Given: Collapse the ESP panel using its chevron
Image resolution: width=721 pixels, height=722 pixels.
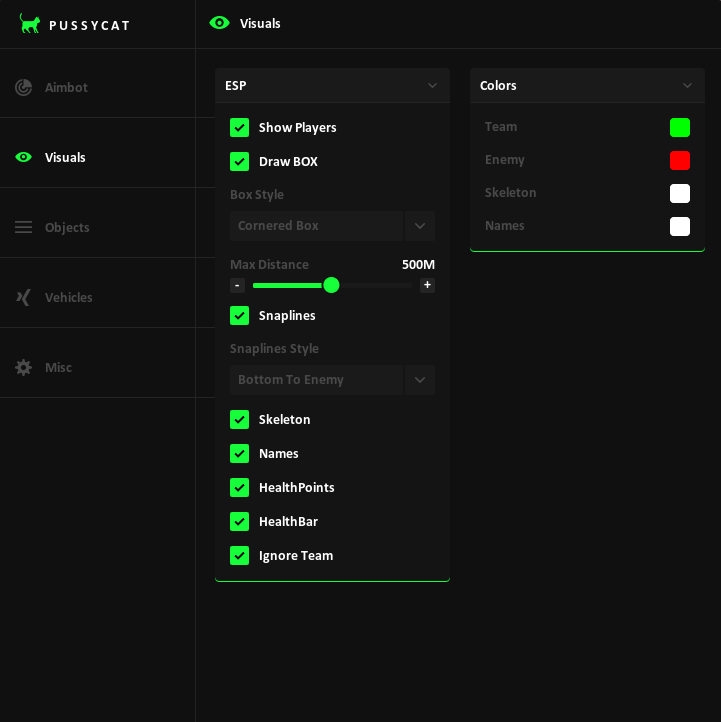Looking at the screenshot, I should (432, 86).
